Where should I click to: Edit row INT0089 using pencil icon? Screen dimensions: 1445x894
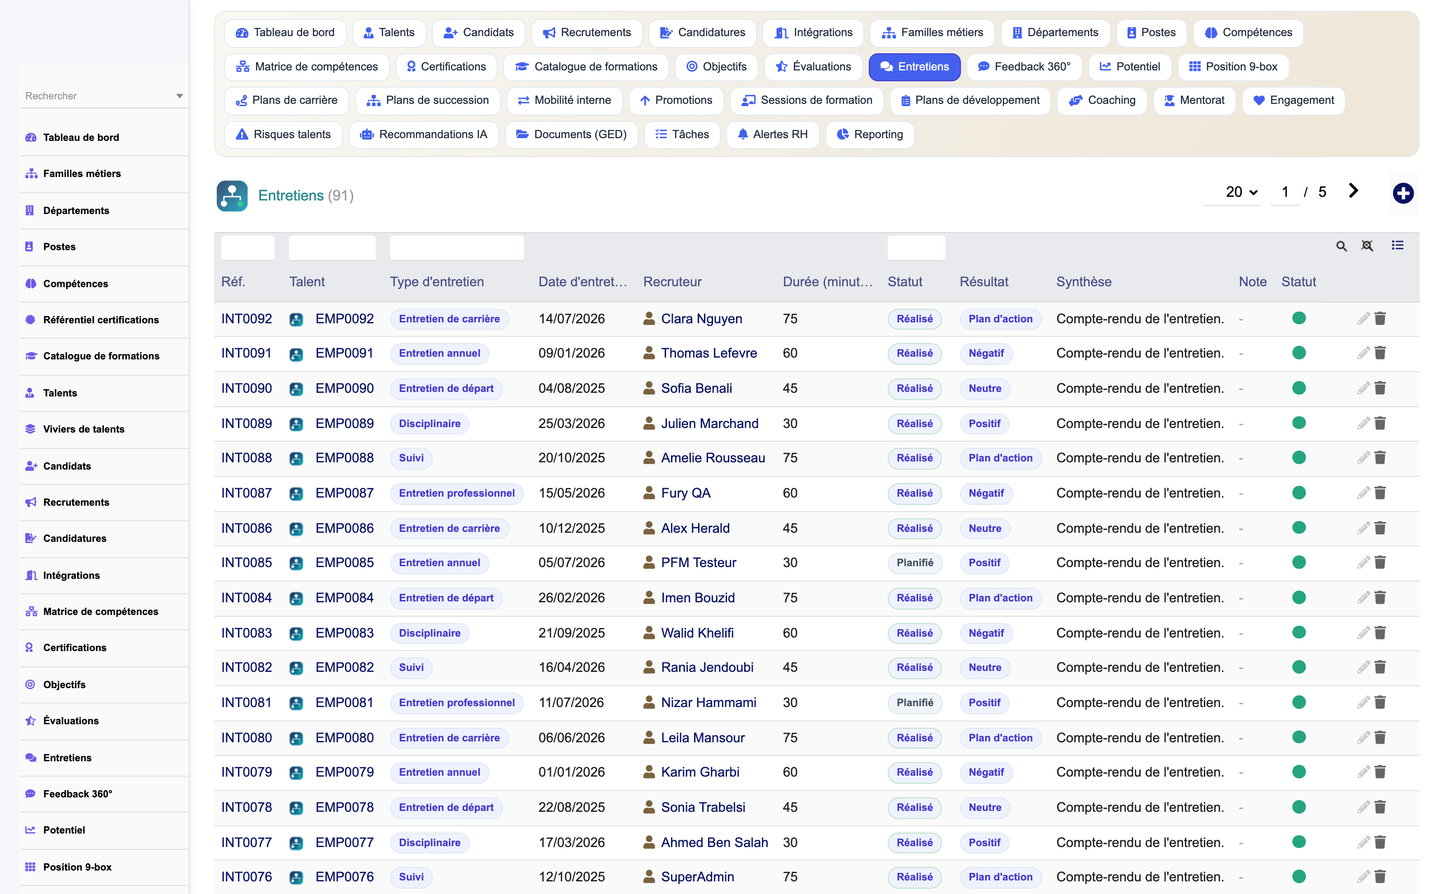1363,423
